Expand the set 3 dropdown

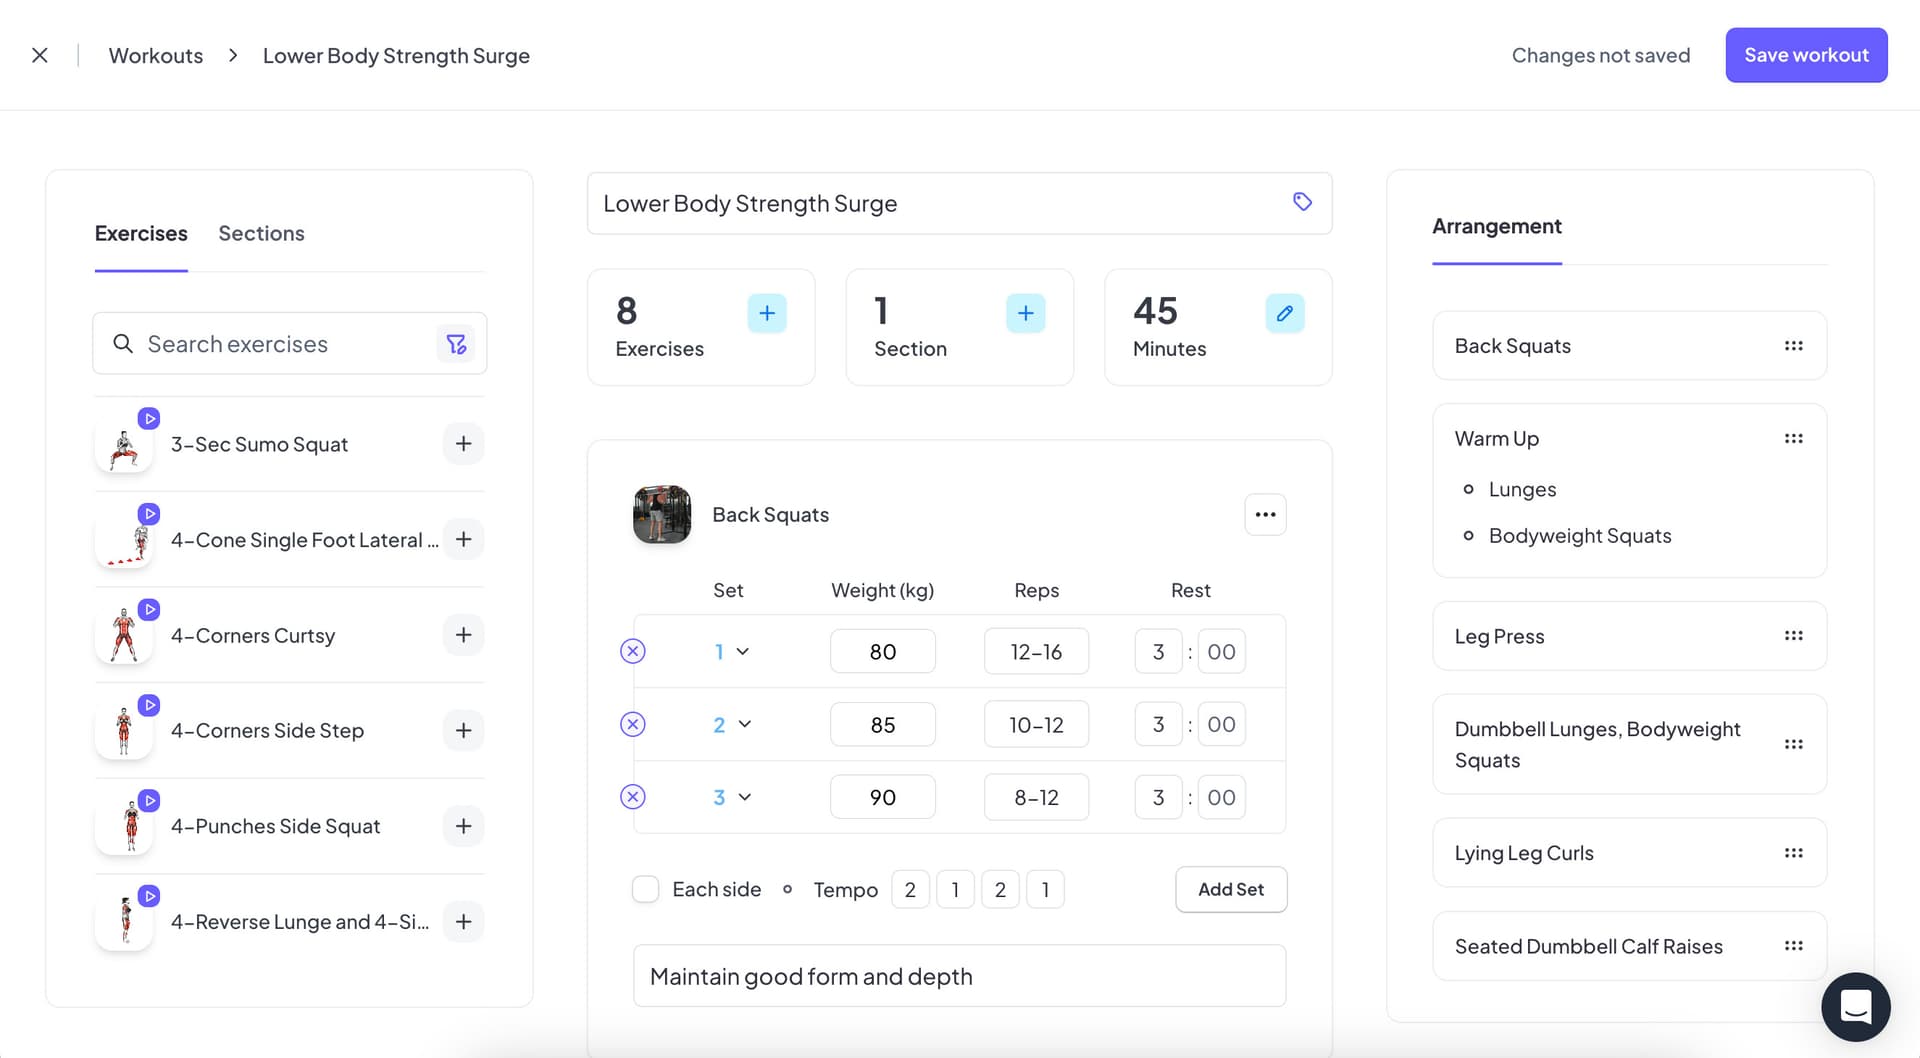745,797
